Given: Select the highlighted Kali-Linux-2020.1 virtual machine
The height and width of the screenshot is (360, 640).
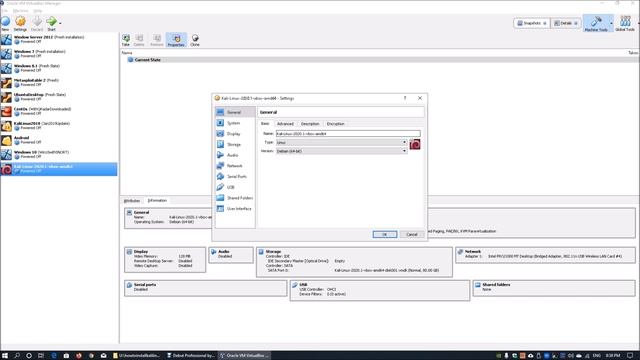Looking at the screenshot, I should (59, 169).
